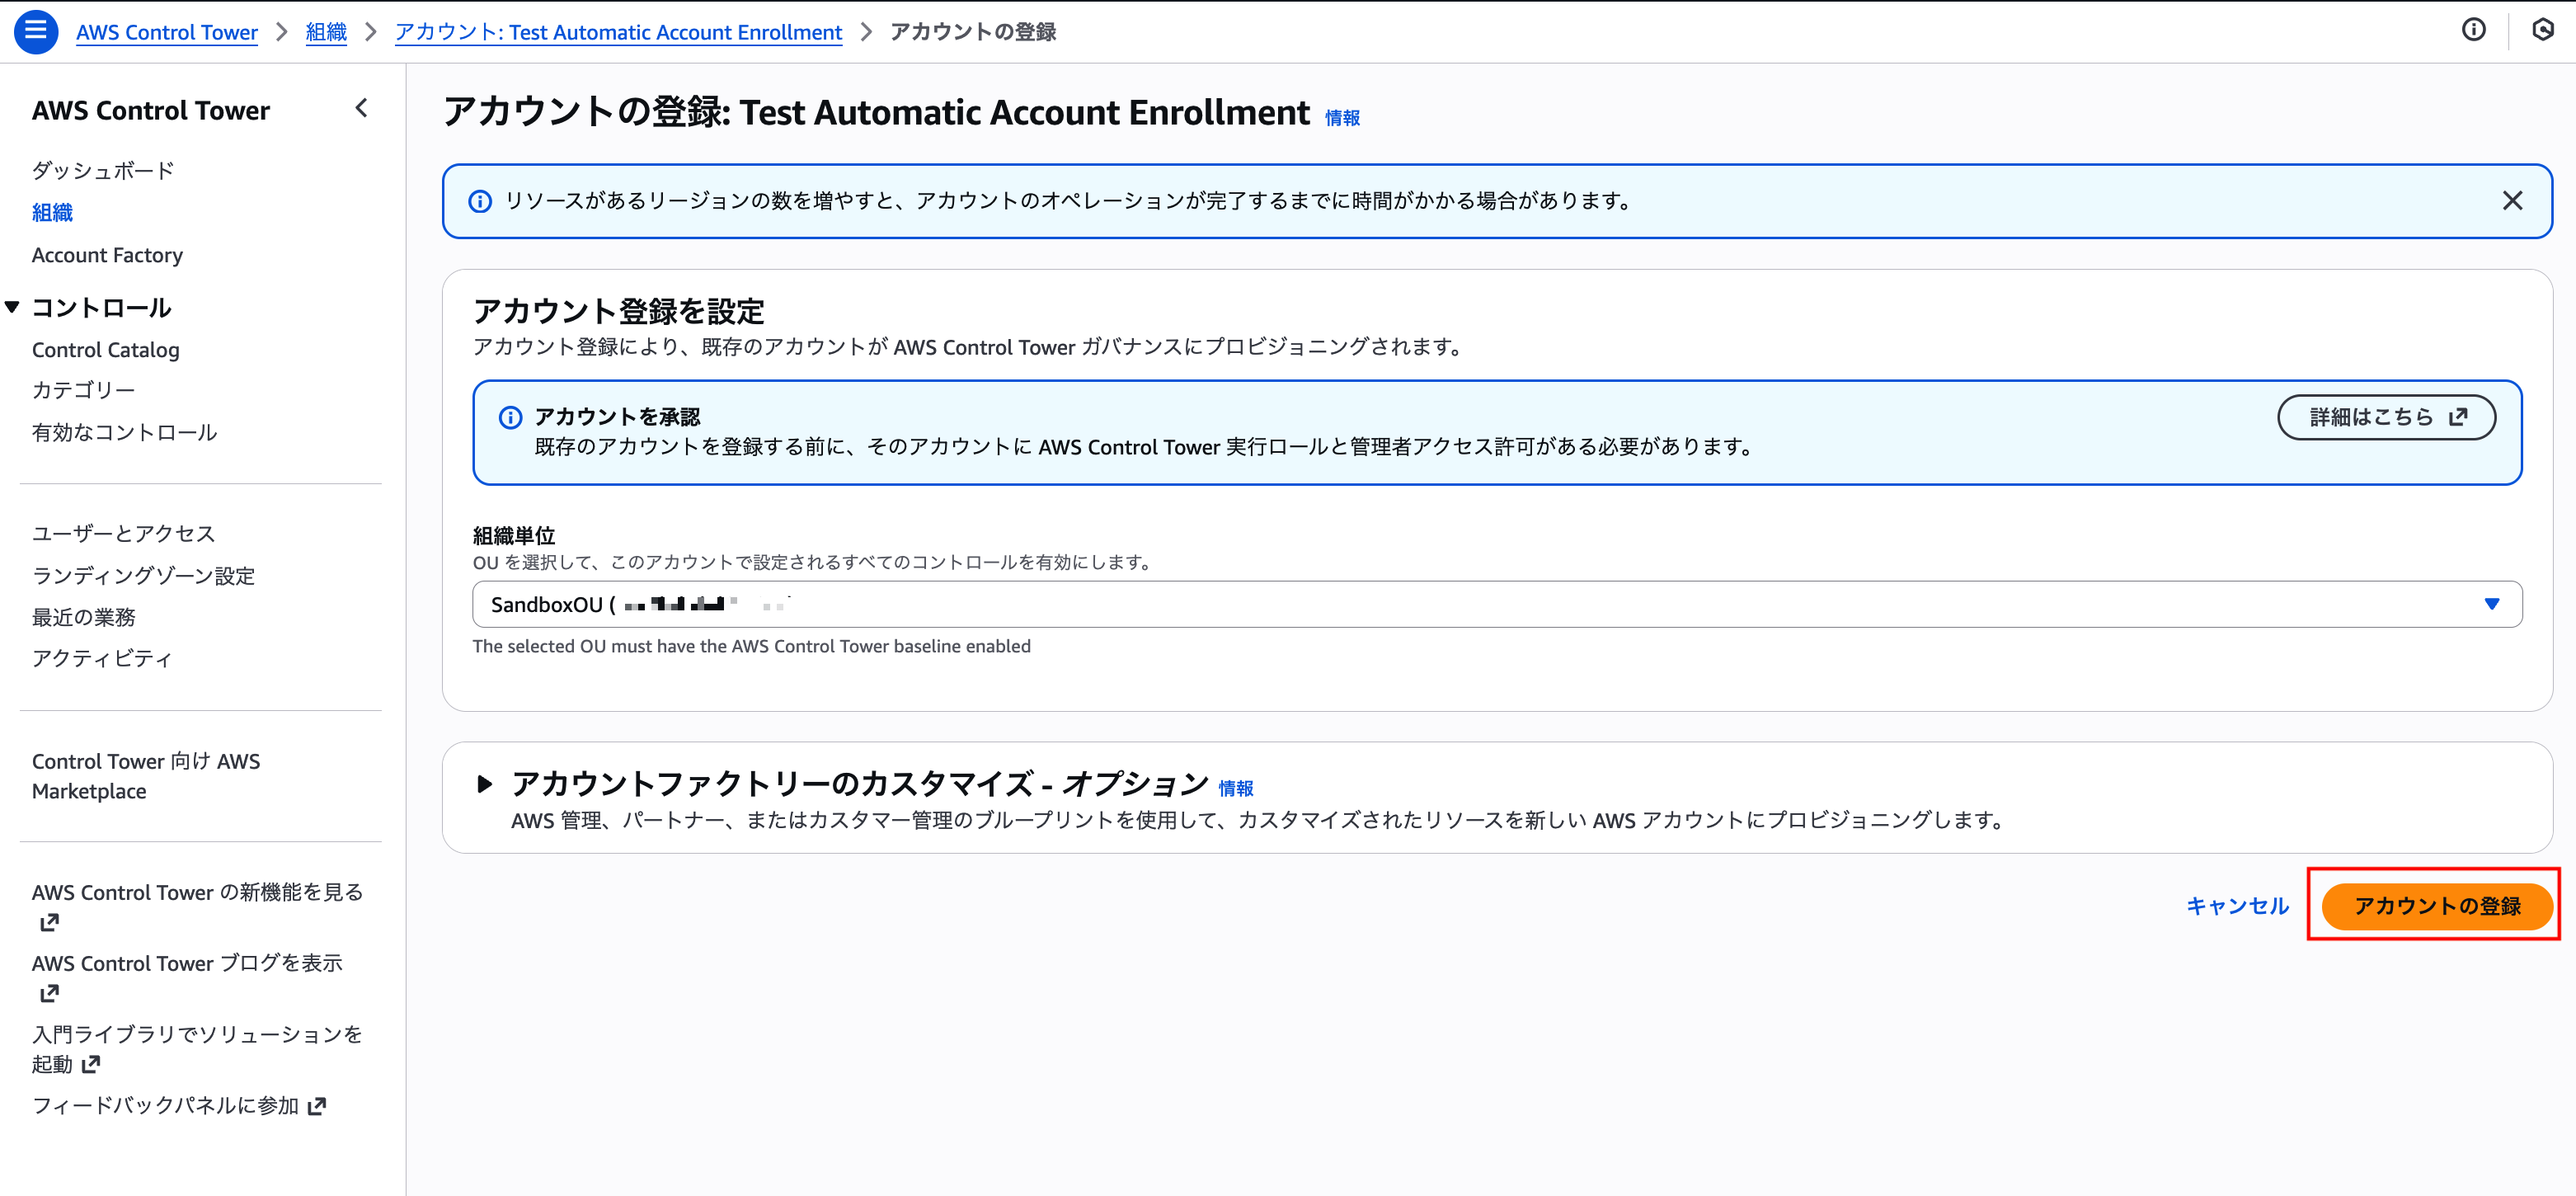The width and height of the screenshot is (2576, 1196).
Task: Collapse the コントロール section in the sidebar
Action: pos(12,307)
